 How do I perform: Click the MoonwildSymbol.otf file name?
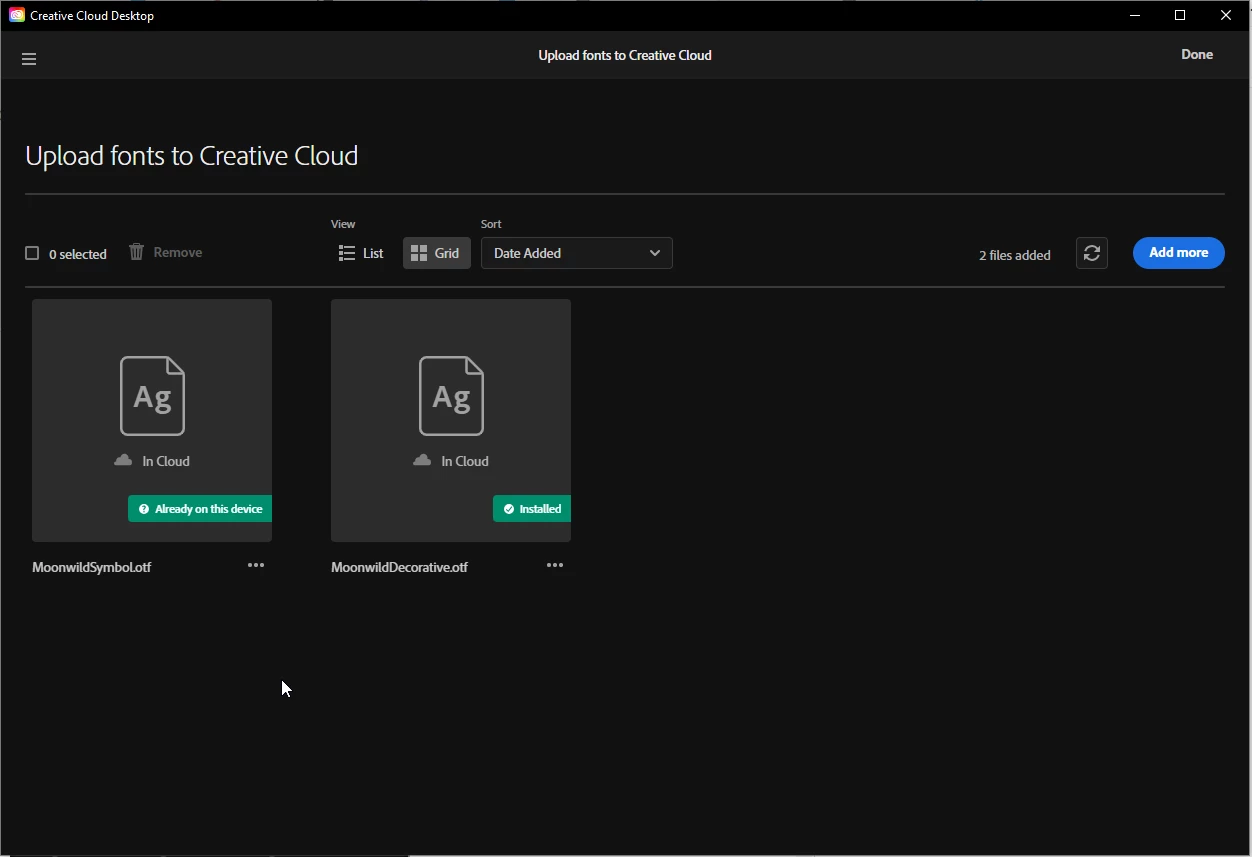click(x=92, y=567)
